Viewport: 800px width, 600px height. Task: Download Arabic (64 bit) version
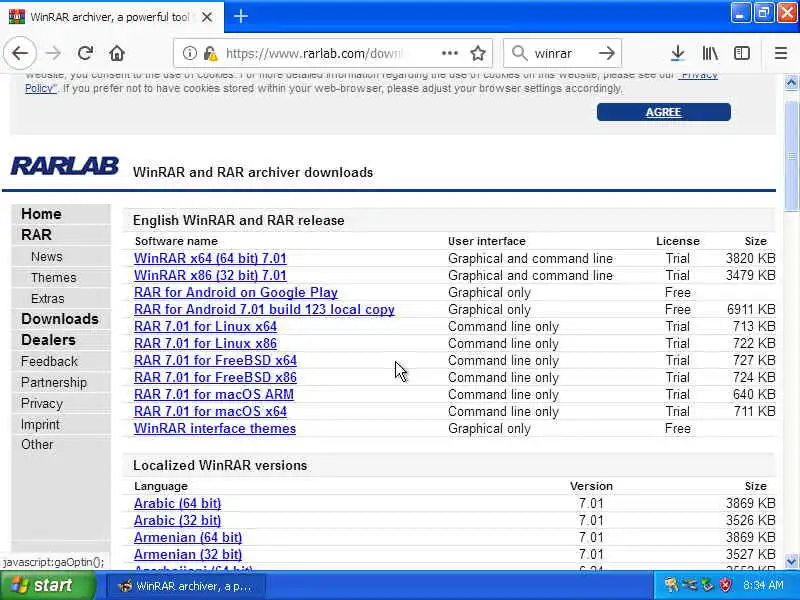click(177, 503)
